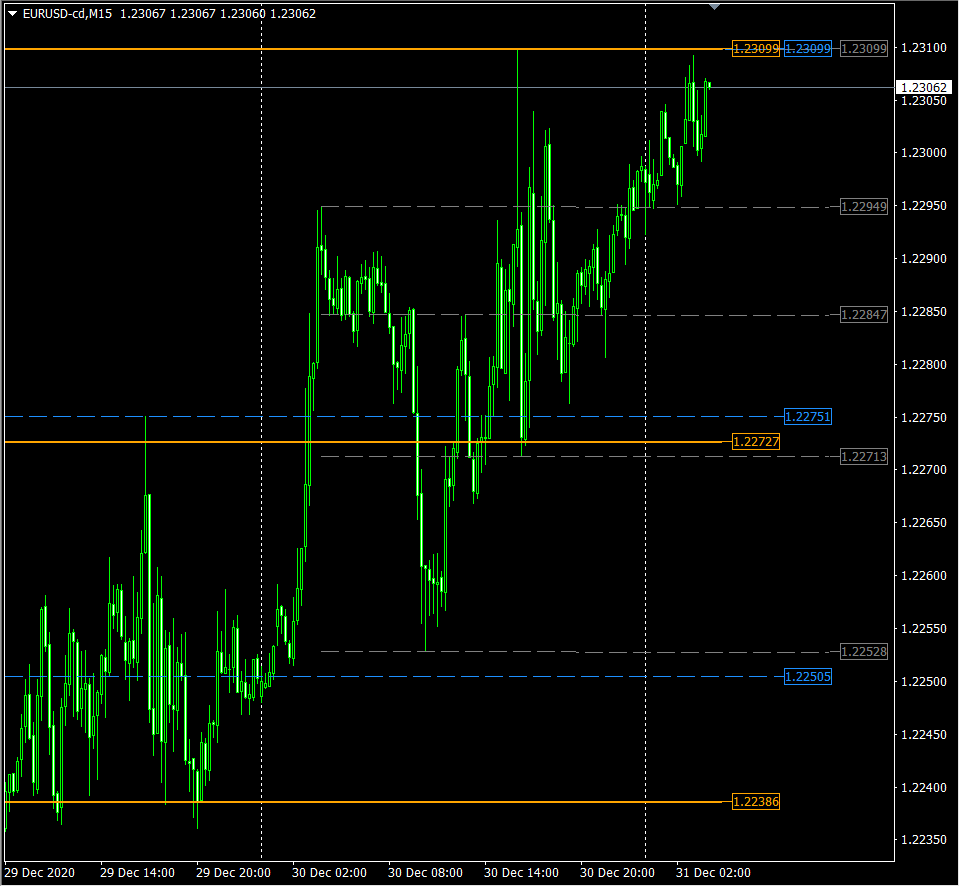960x887 pixels.
Task: Click the 29 Dec 14:00 time label
Action: click(x=137, y=874)
